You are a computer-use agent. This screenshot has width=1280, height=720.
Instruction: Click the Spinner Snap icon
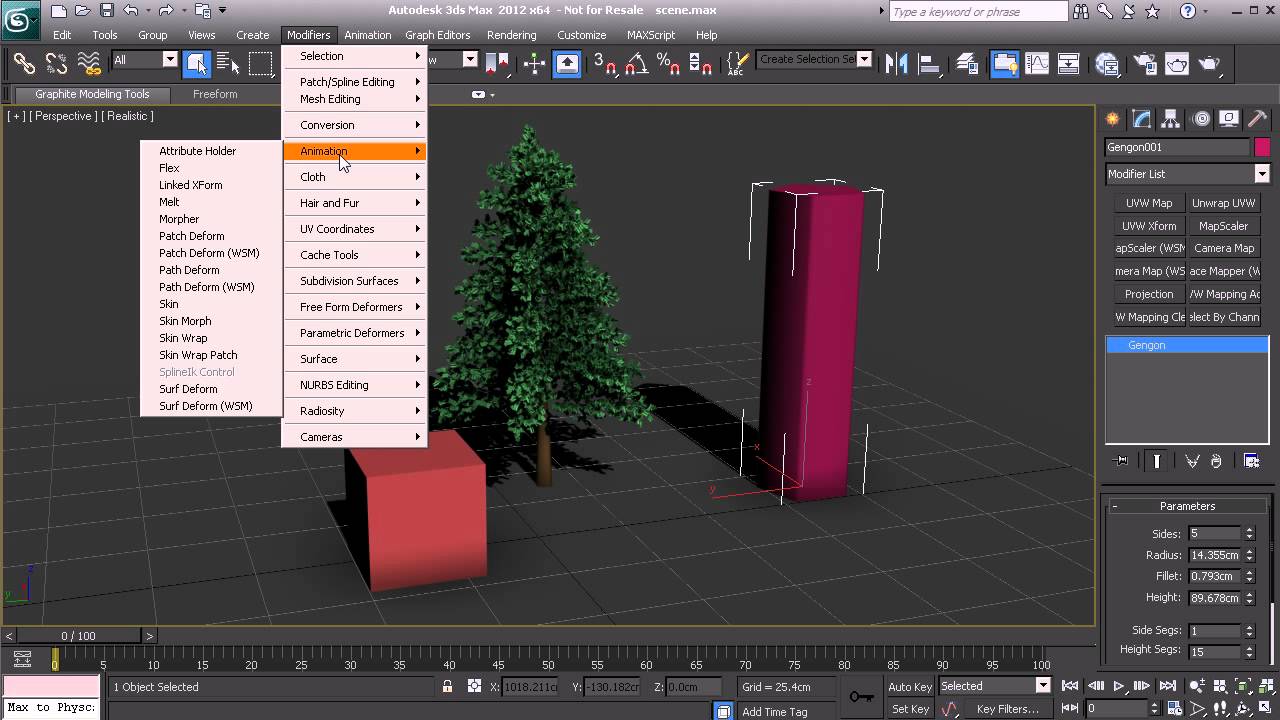coord(701,63)
